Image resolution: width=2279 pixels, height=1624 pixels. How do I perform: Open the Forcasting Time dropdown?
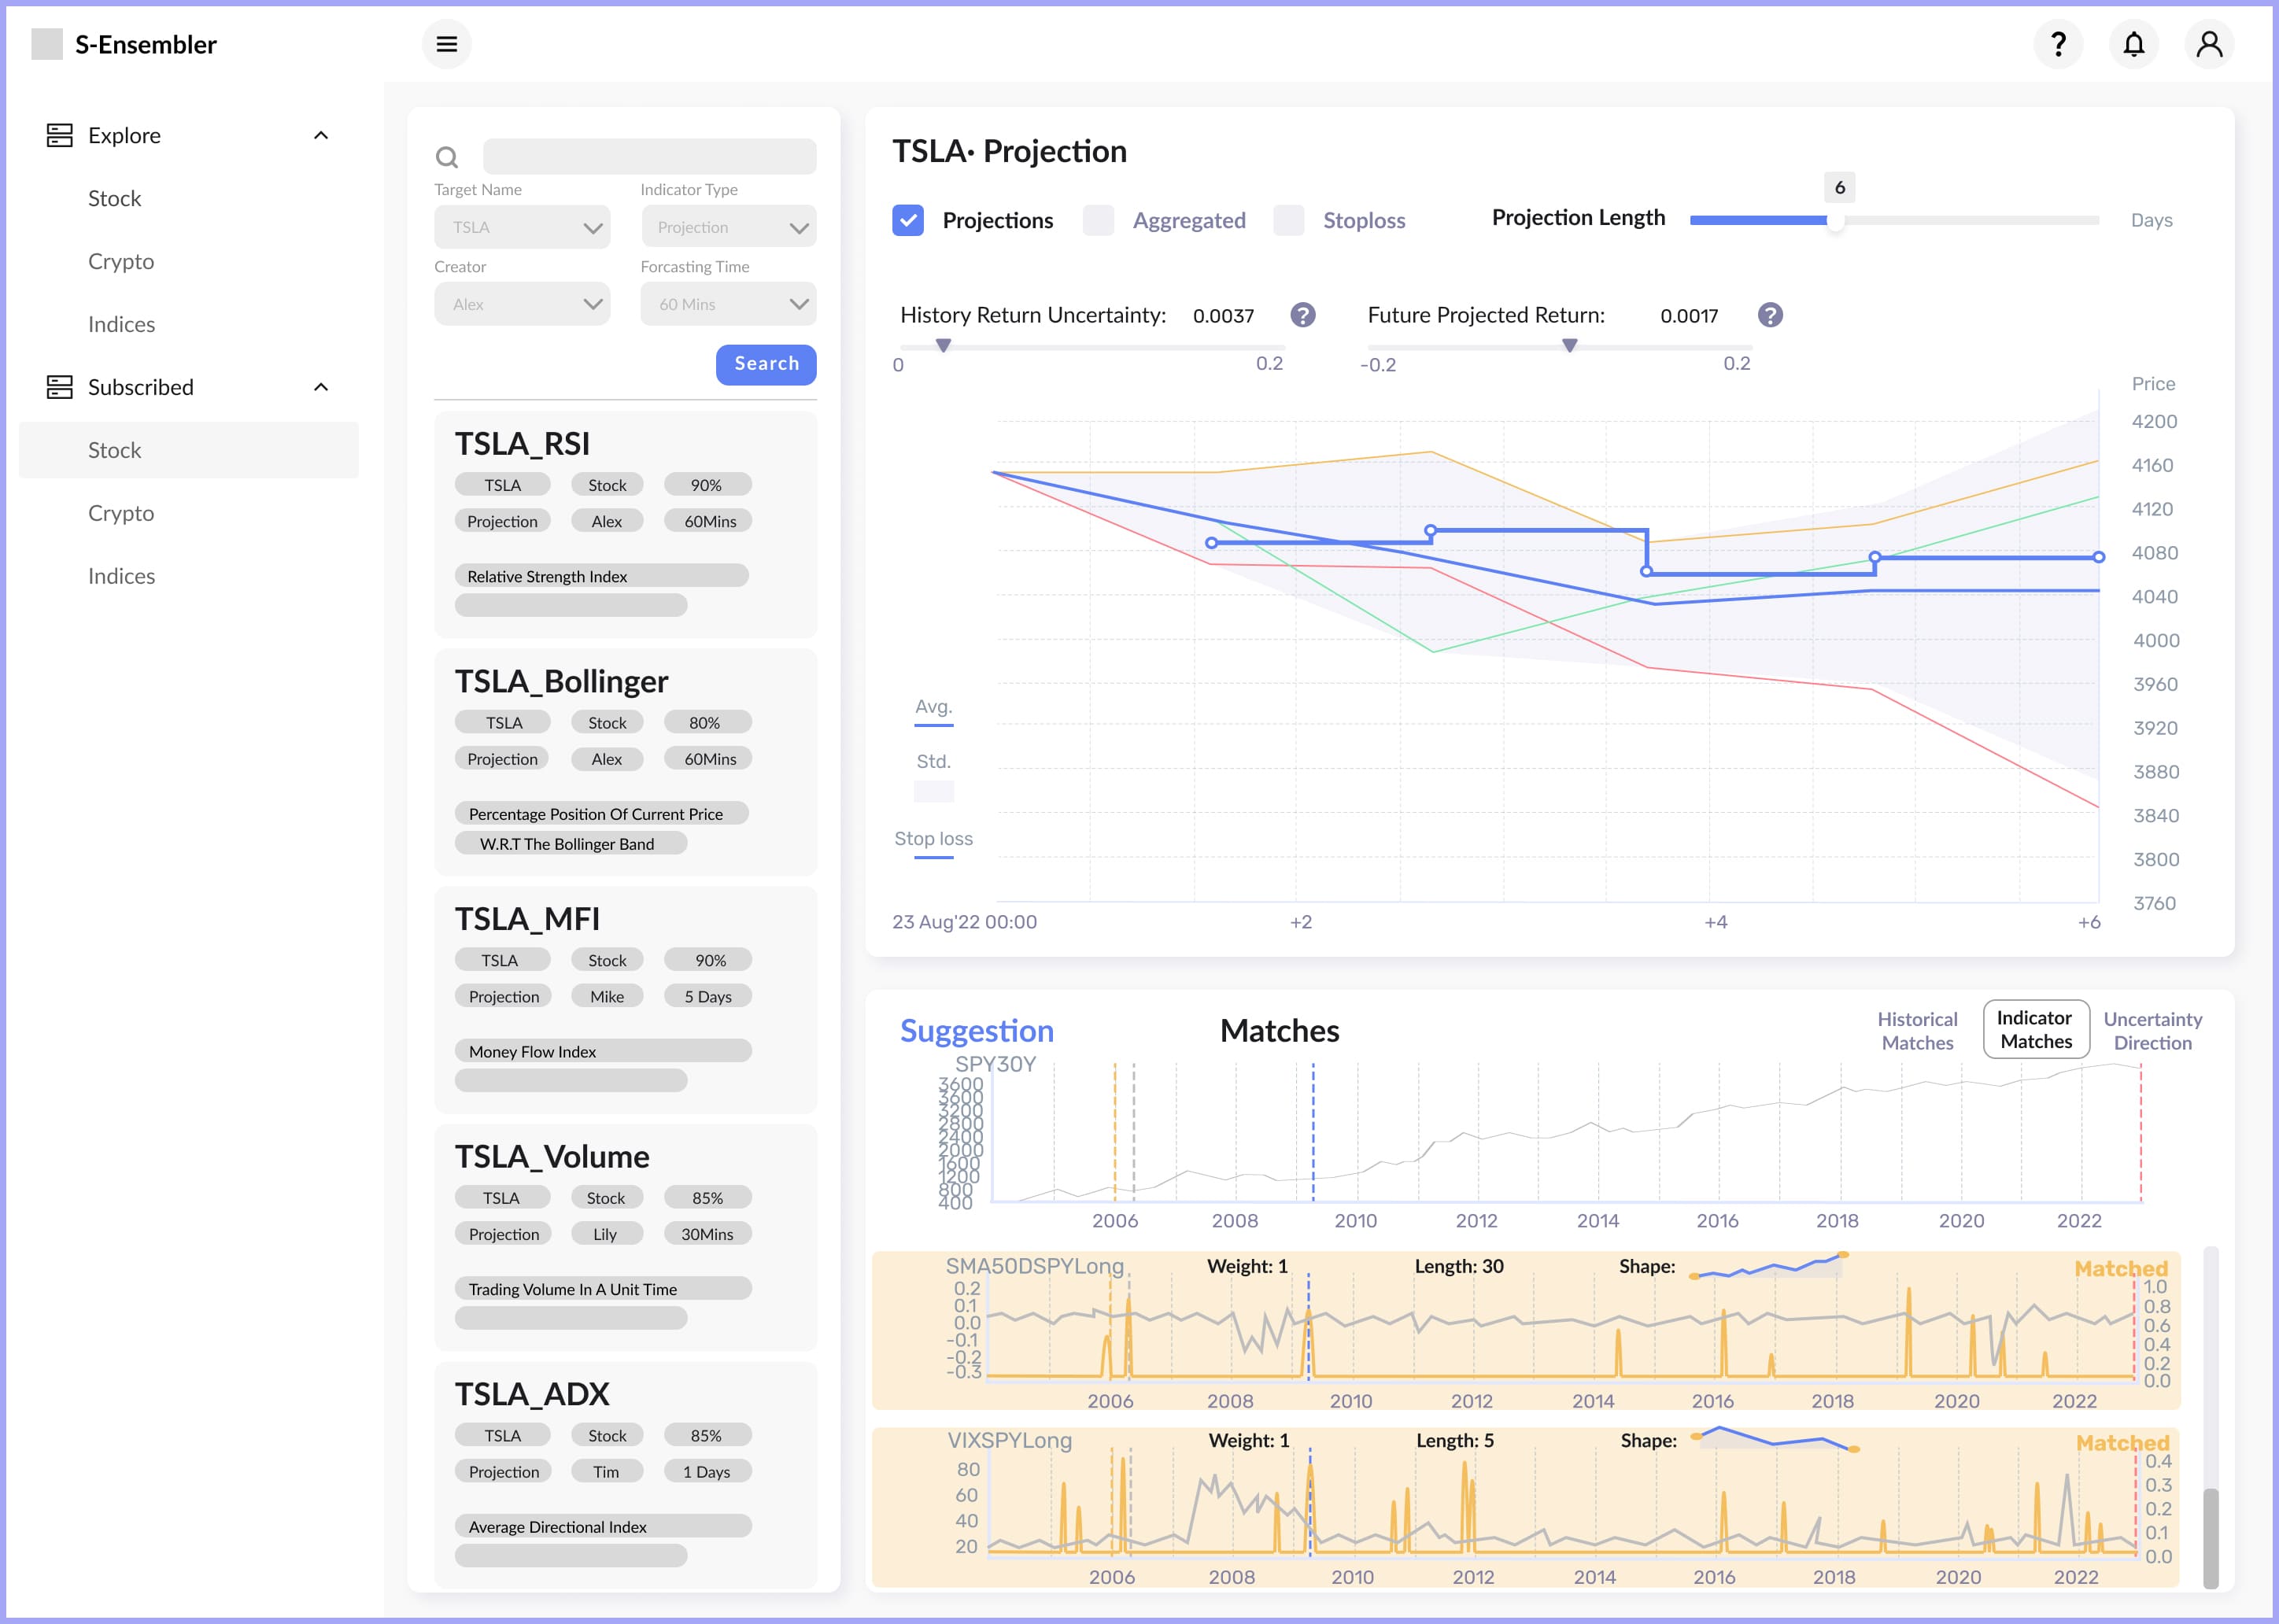coord(729,304)
